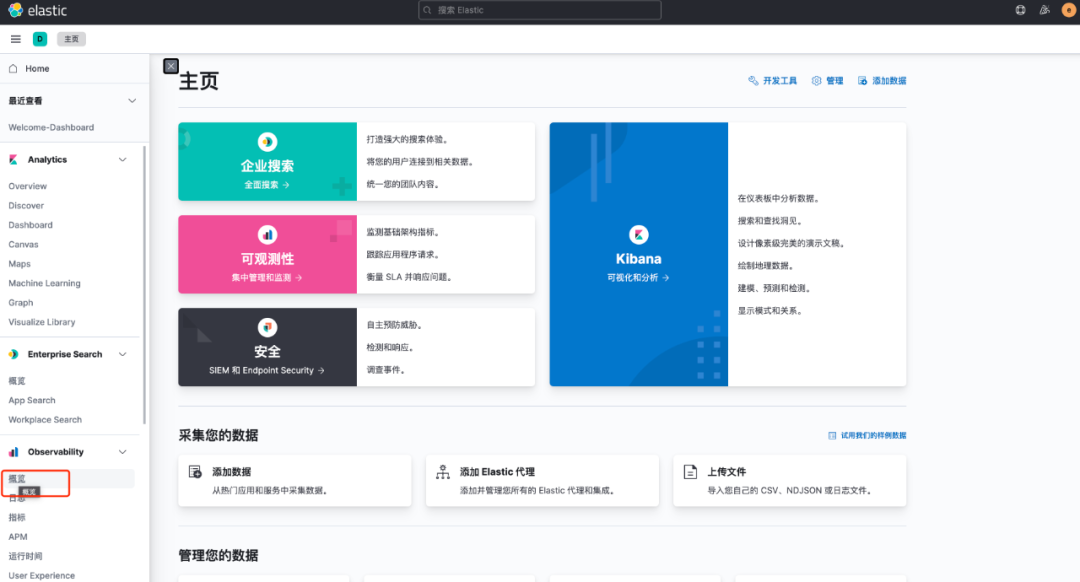Open Workplace Search in sidebar
The width and height of the screenshot is (1080, 582).
tap(45, 419)
